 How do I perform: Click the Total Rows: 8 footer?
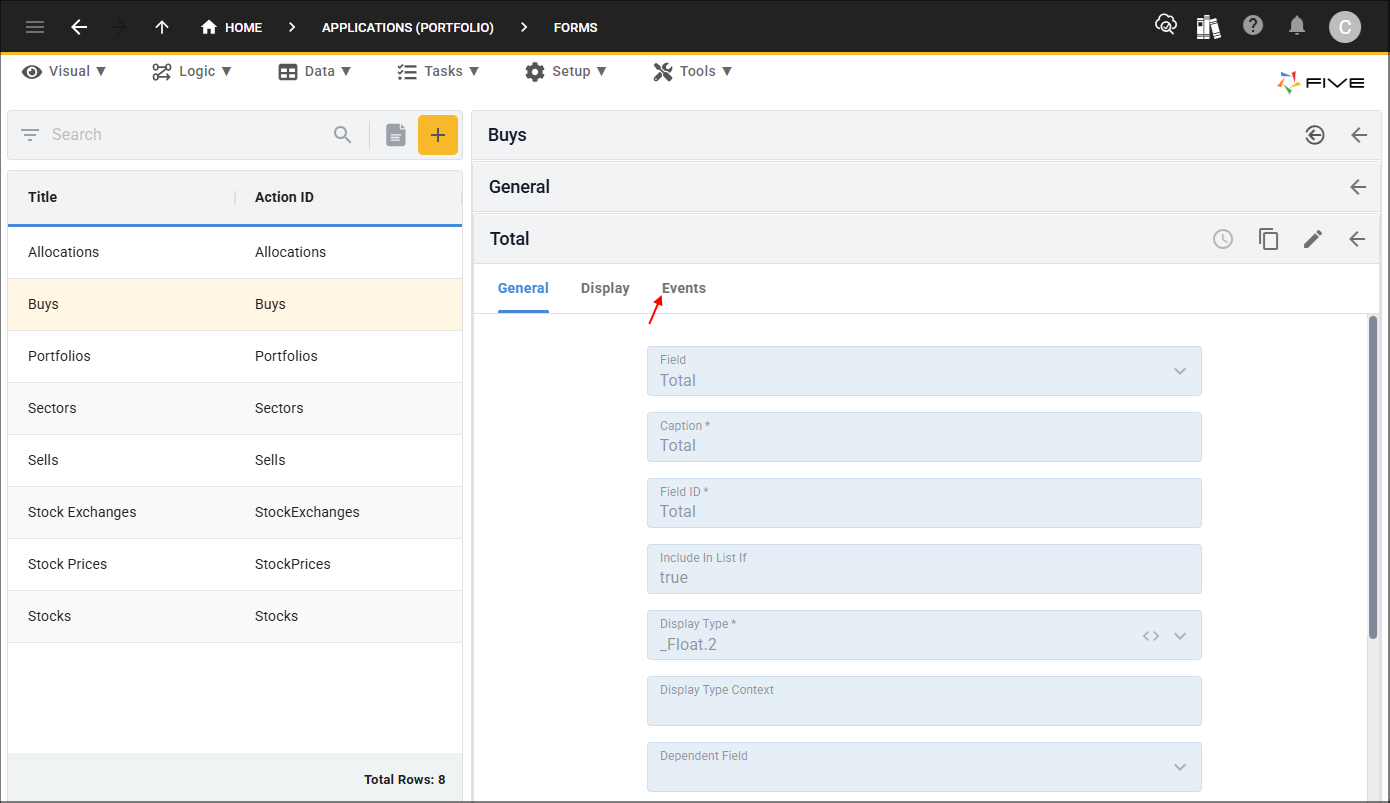[405, 779]
